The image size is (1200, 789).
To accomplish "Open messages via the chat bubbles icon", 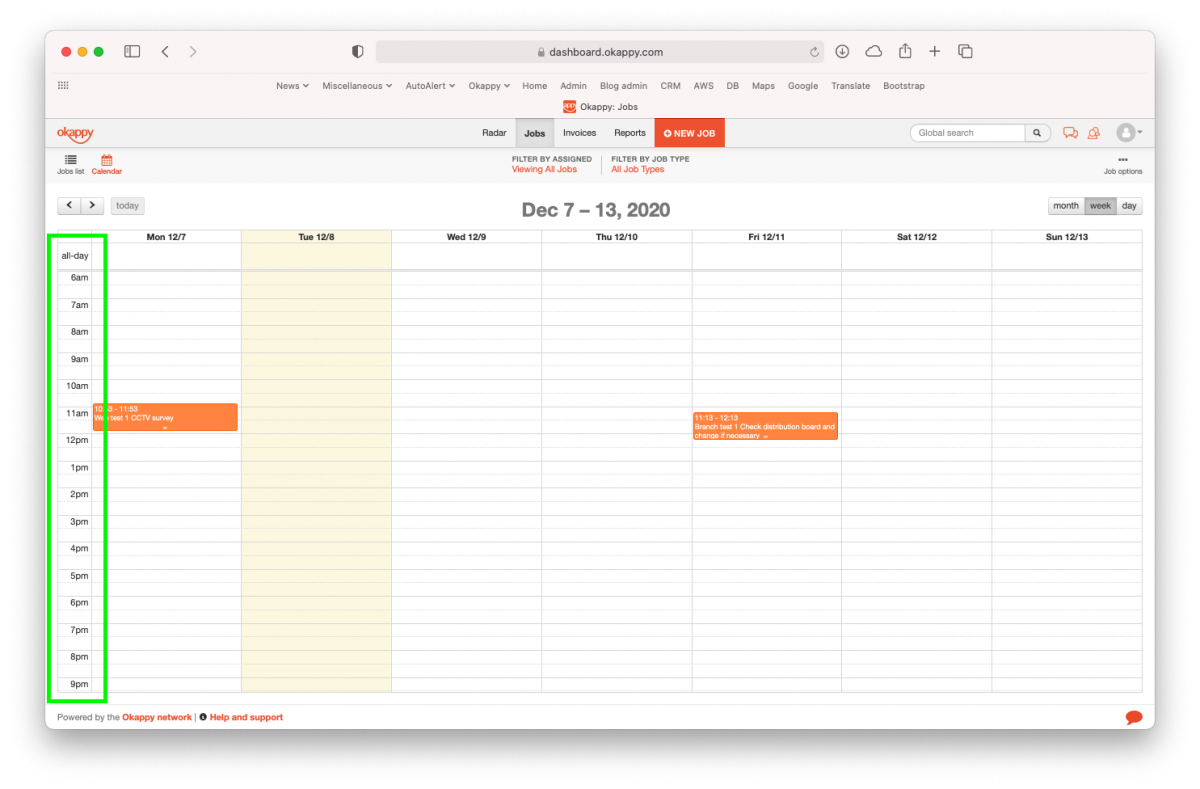I will pos(1070,132).
